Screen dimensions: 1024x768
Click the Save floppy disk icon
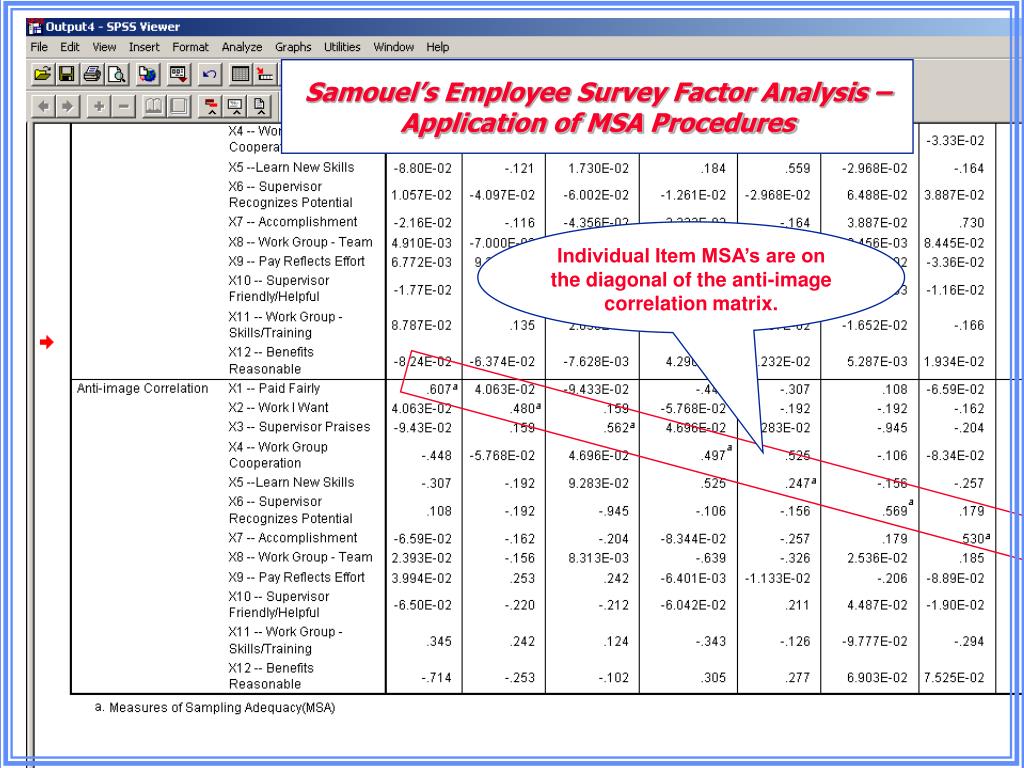[x=67, y=74]
